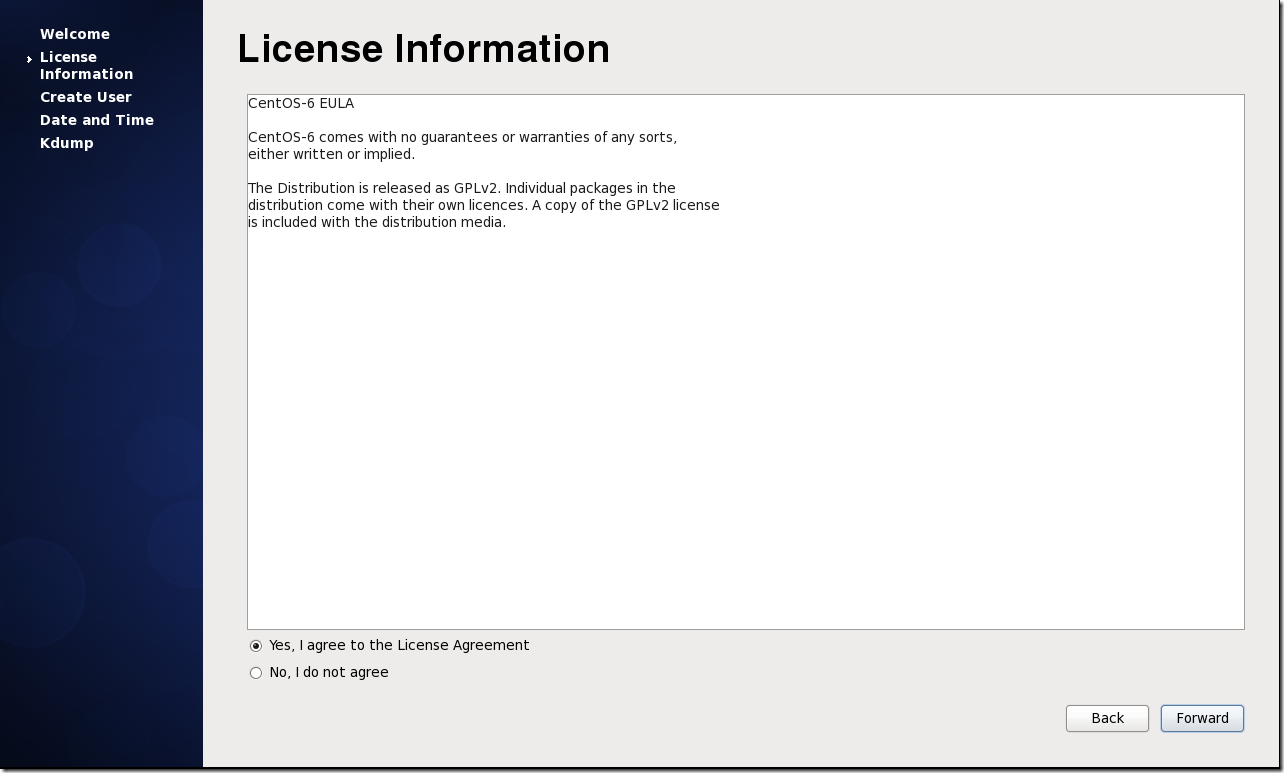Viewport: 1284px width, 773px height.
Task: Click the arrow marker beside License Information
Action: pyautogui.click(x=30, y=60)
